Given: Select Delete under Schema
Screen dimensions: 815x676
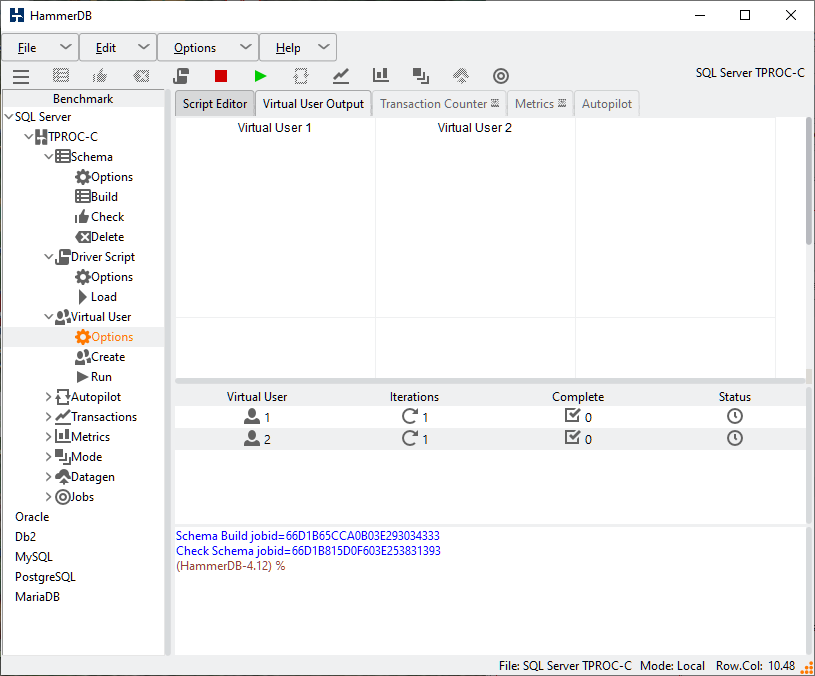Looking at the screenshot, I should click(100, 237).
